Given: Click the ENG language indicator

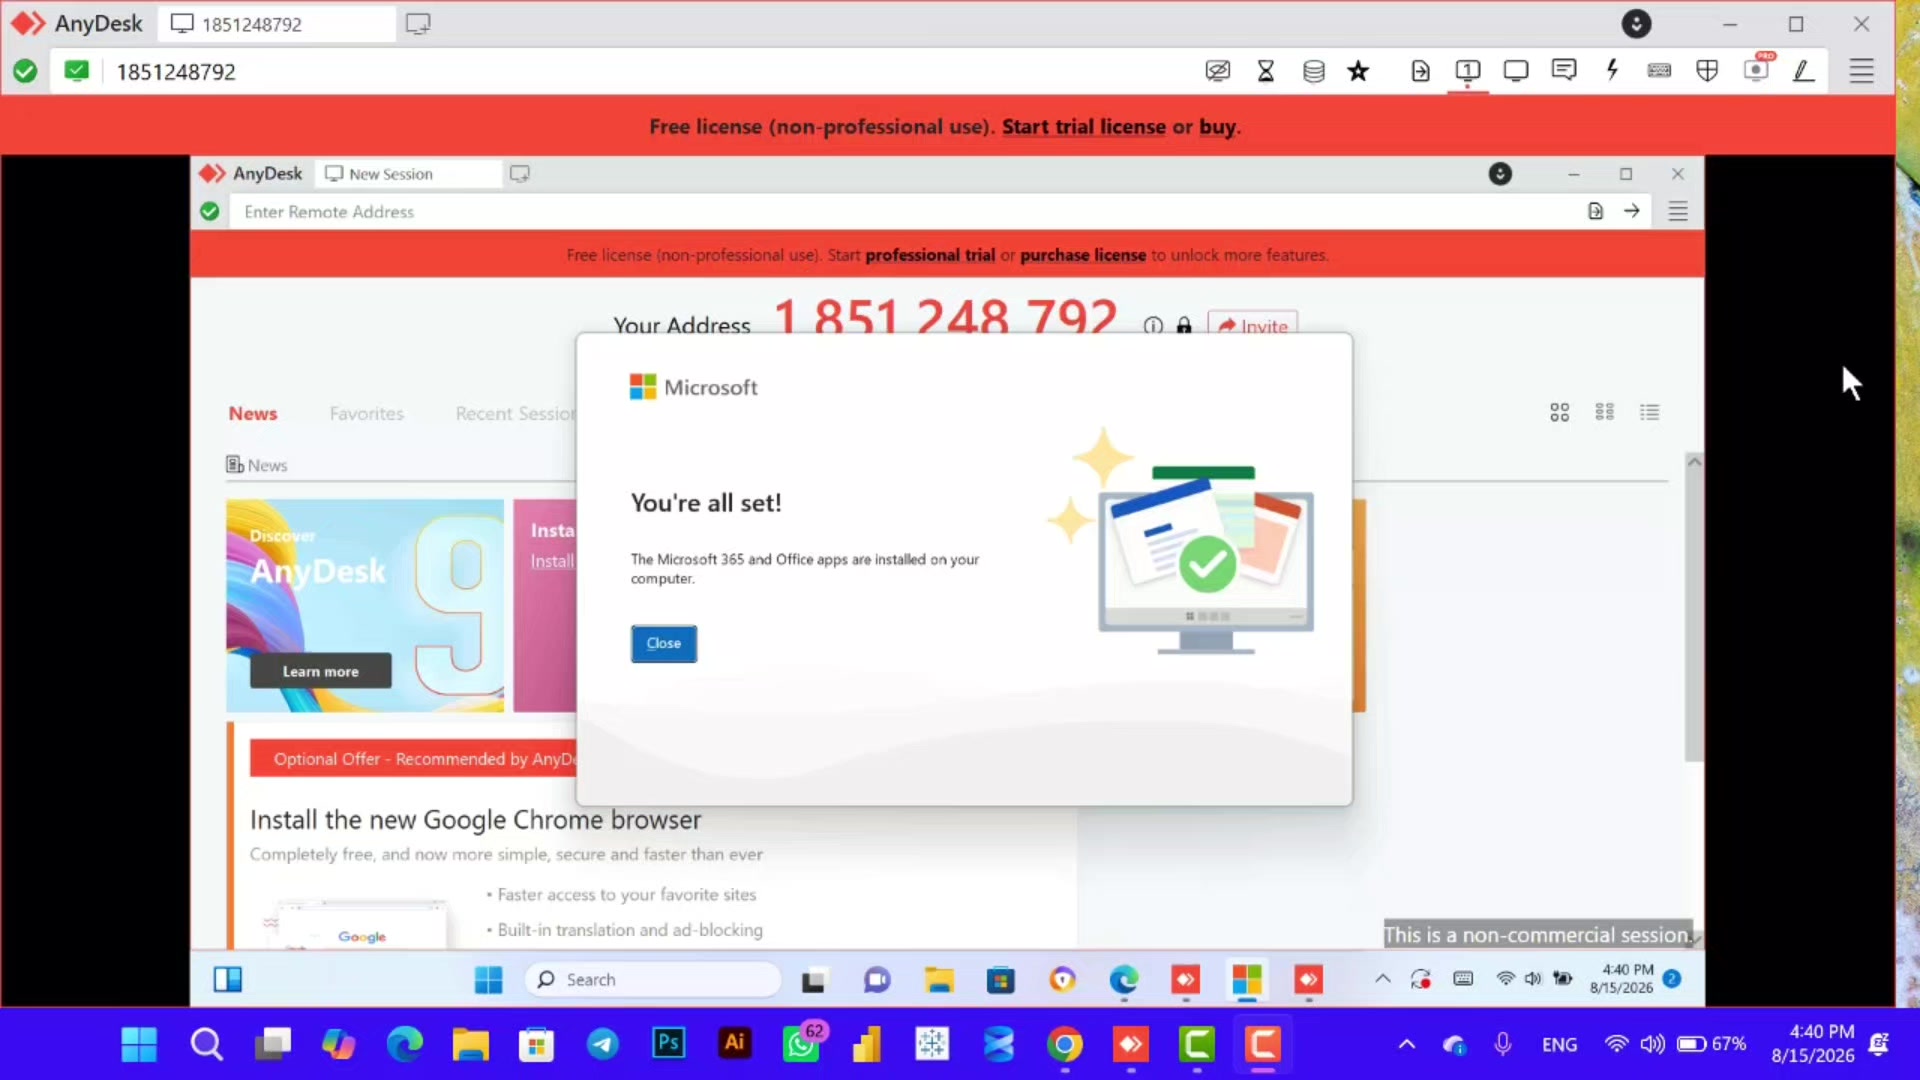Looking at the screenshot, I should 1560,1045.
